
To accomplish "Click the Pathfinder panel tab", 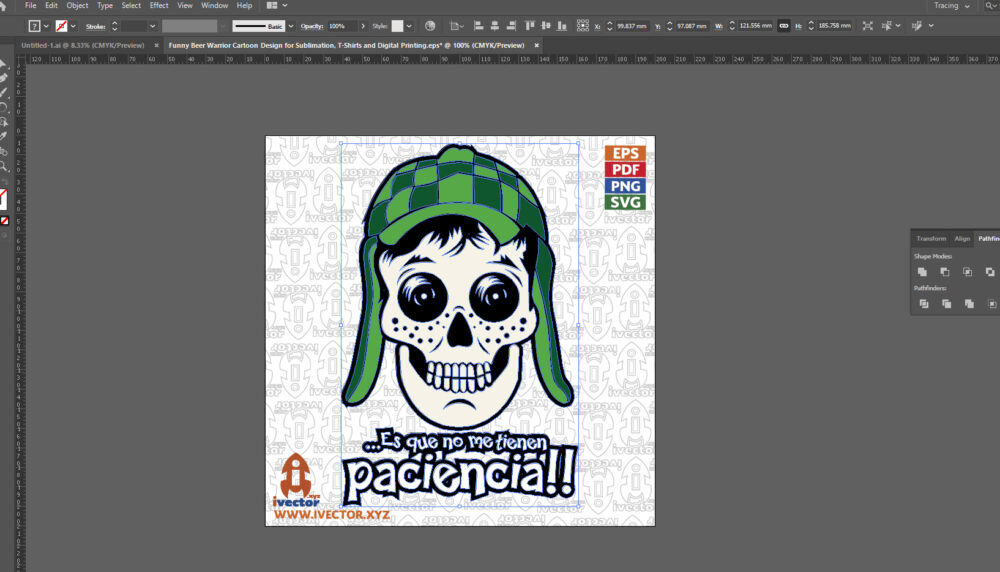I will coord(988,238).
